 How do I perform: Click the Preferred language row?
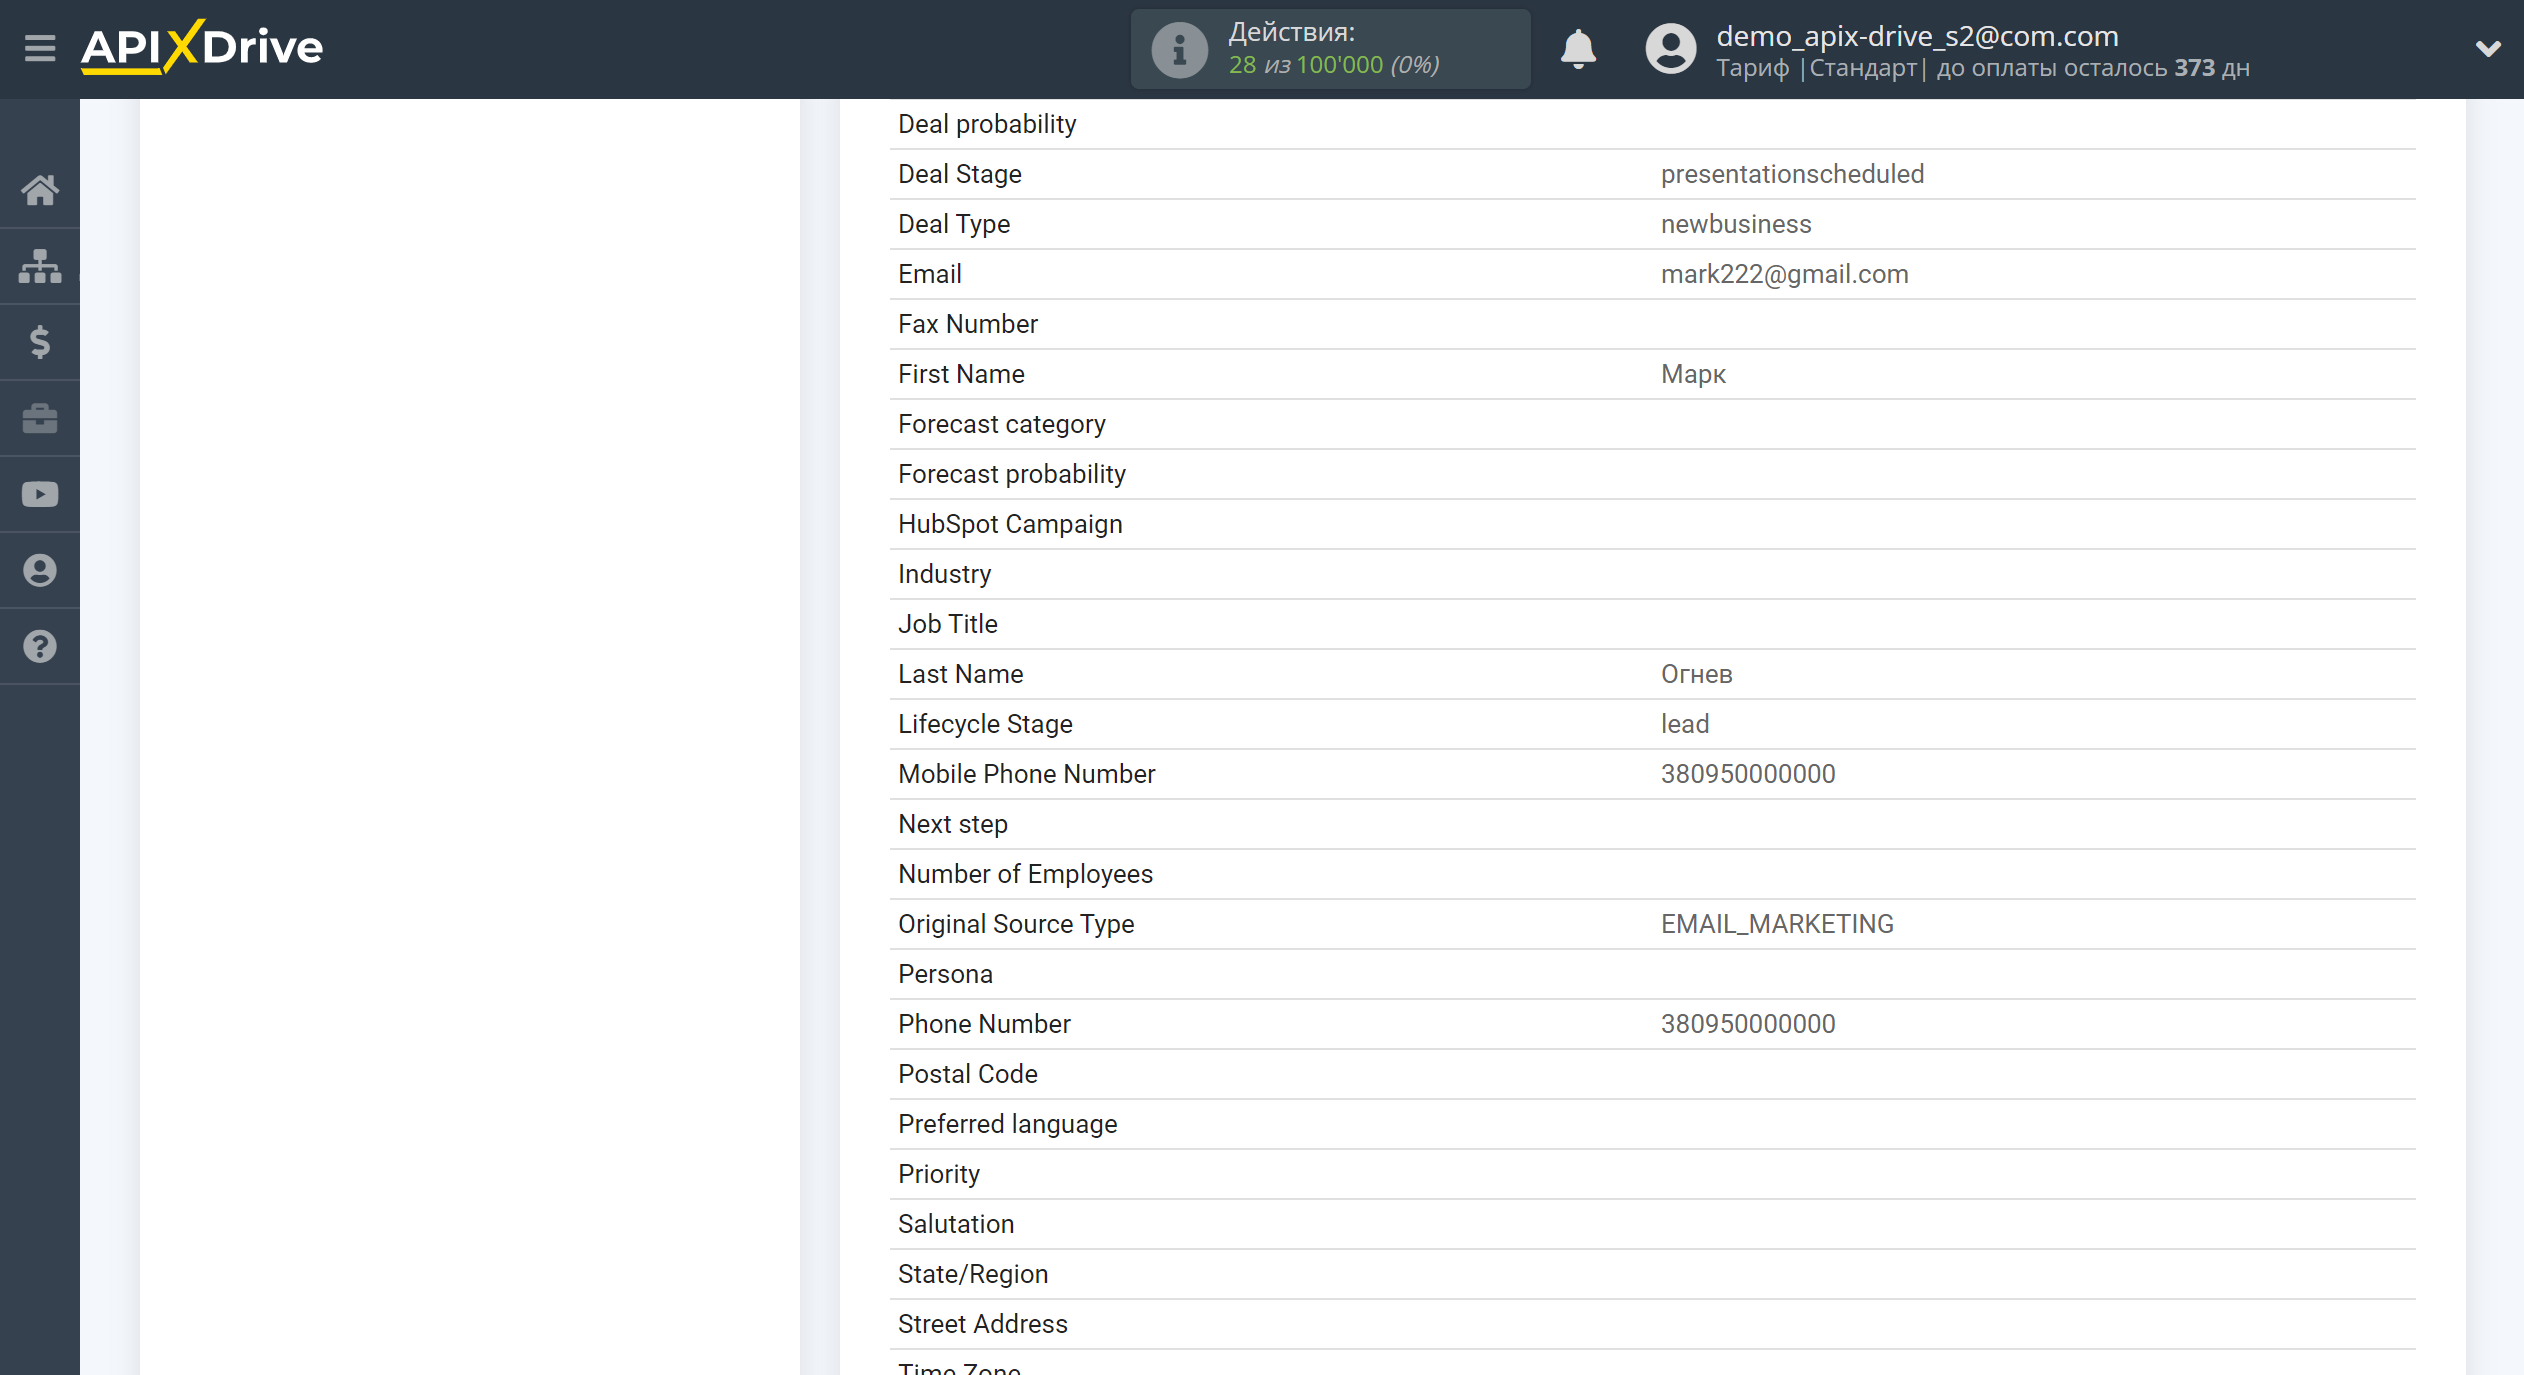click(x=1652, y=1124)
